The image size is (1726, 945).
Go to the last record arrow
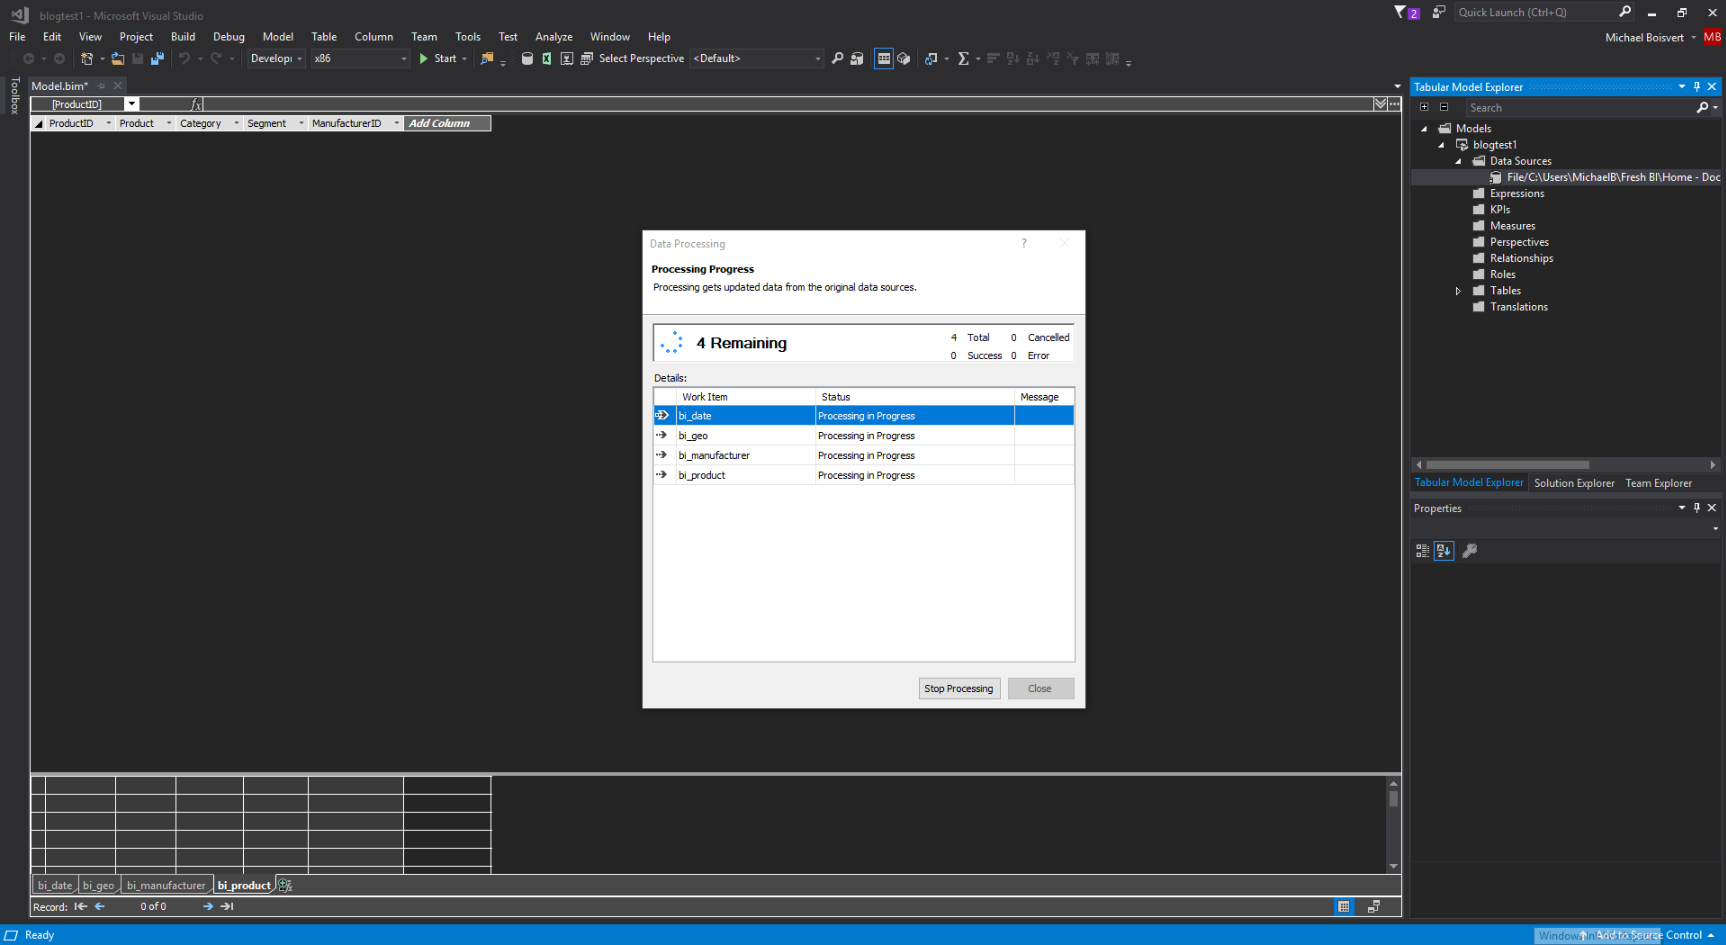[x=227, y=907]
